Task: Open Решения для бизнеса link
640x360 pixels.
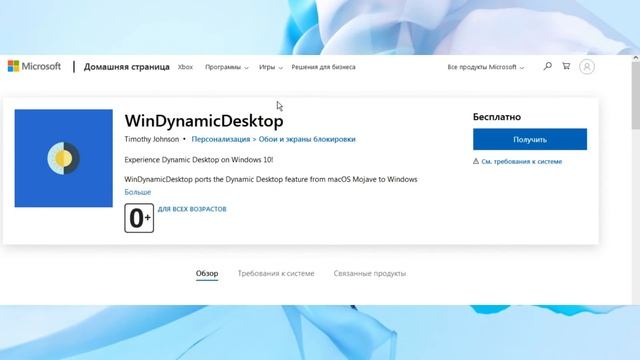Action: point(323,67)
